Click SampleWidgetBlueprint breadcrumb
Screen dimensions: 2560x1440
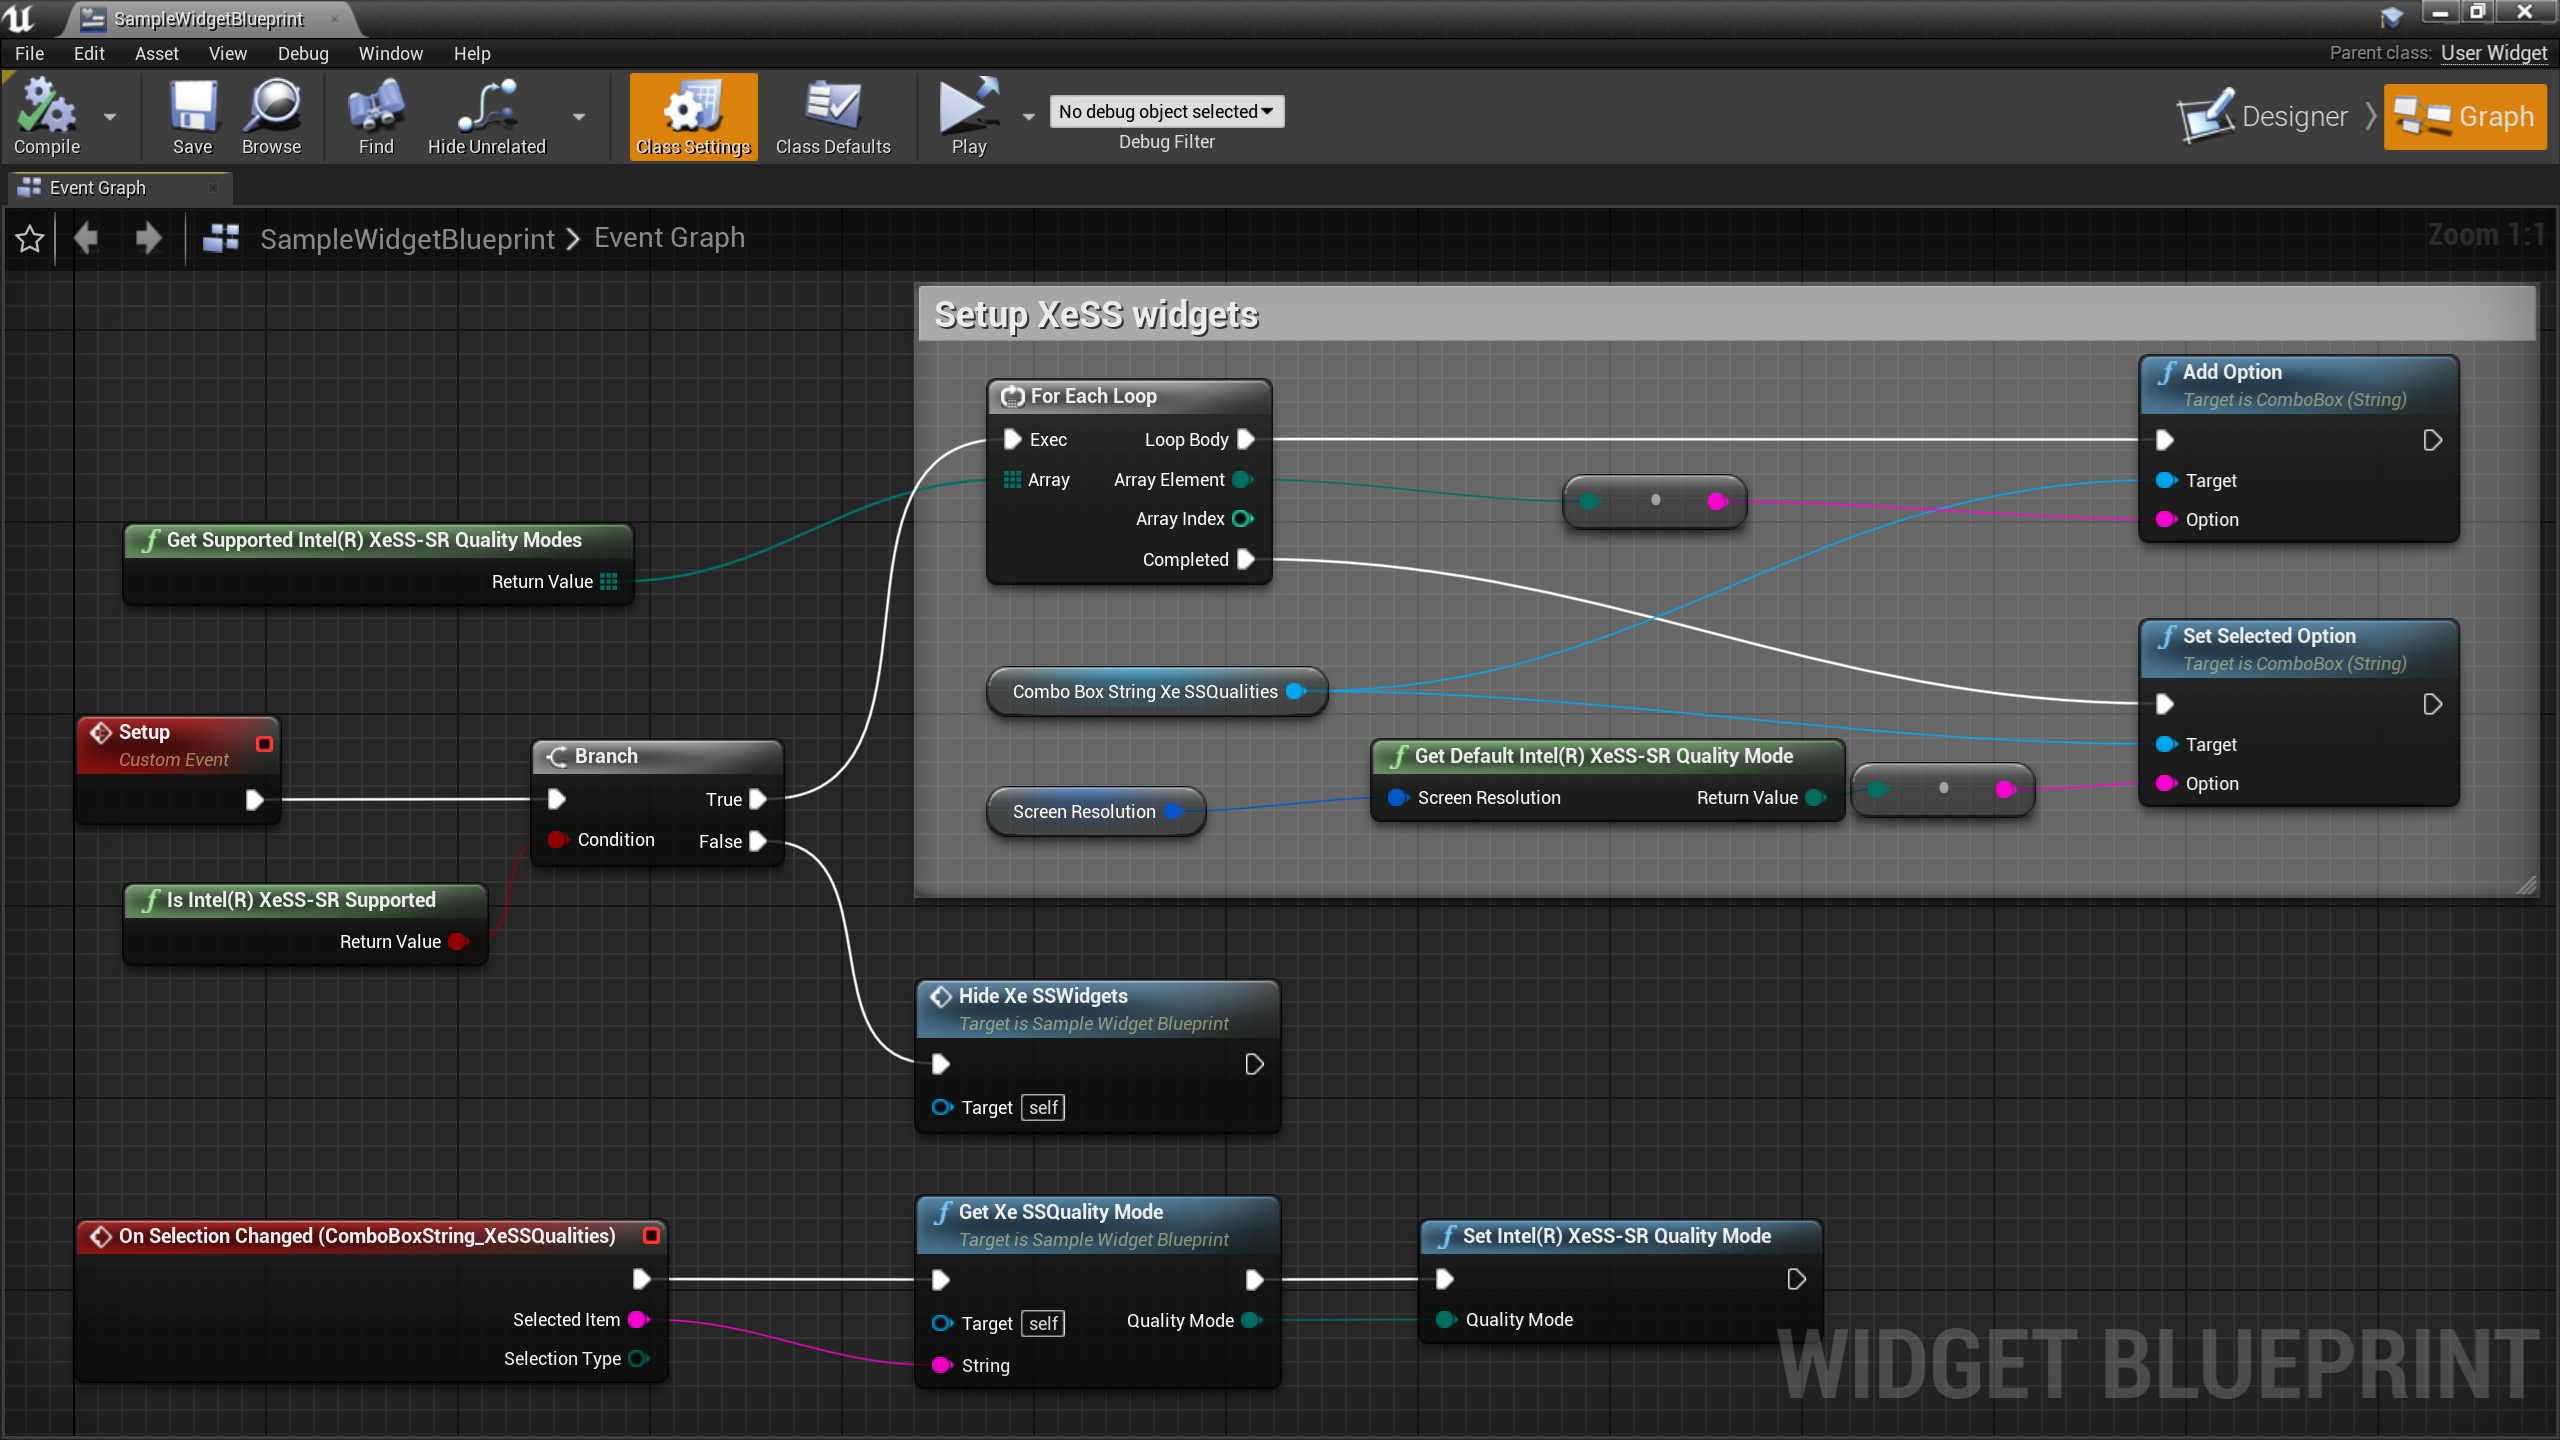tap(407, 239)
